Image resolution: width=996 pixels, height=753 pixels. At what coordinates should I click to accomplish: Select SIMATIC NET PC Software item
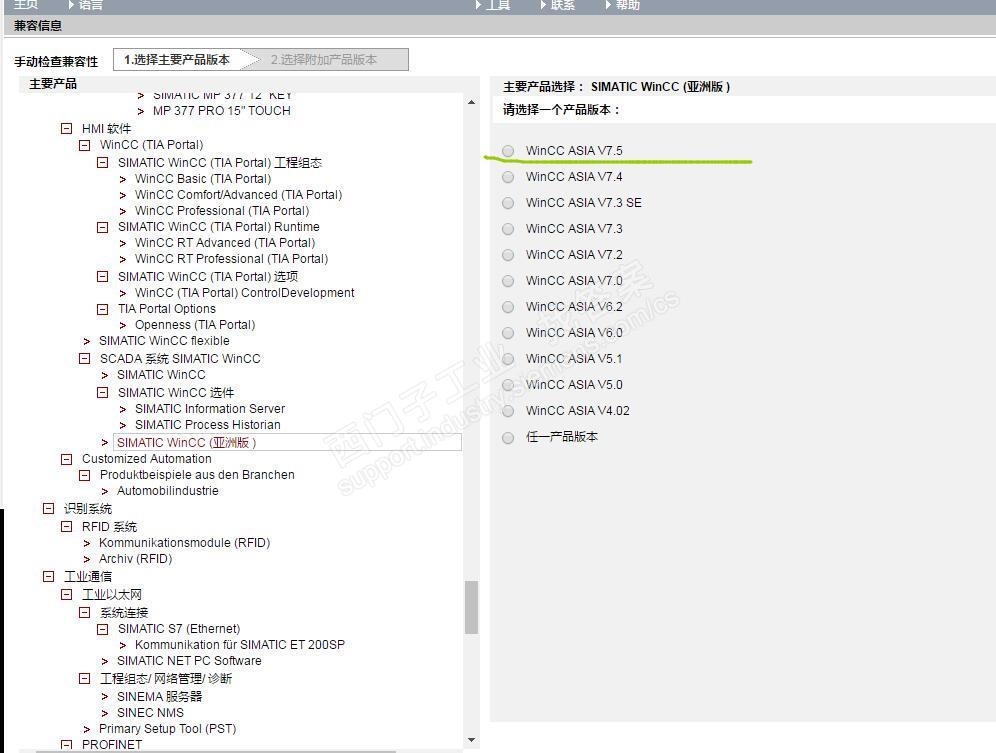pyautogui.click(x=189, y=661)
